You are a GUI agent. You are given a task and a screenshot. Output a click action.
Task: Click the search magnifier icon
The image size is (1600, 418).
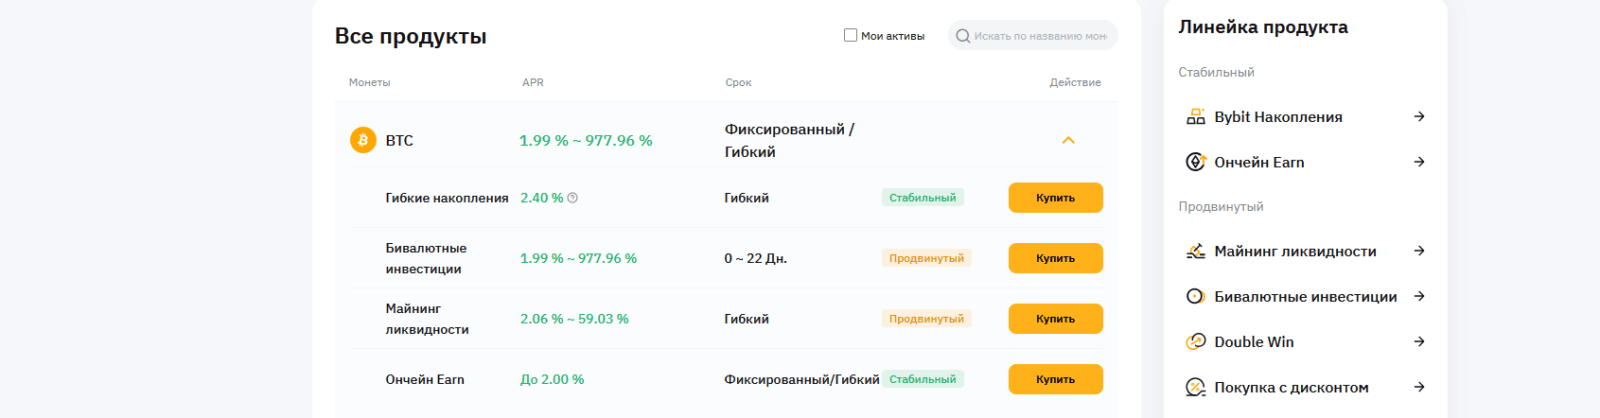(x=962, y=36)
